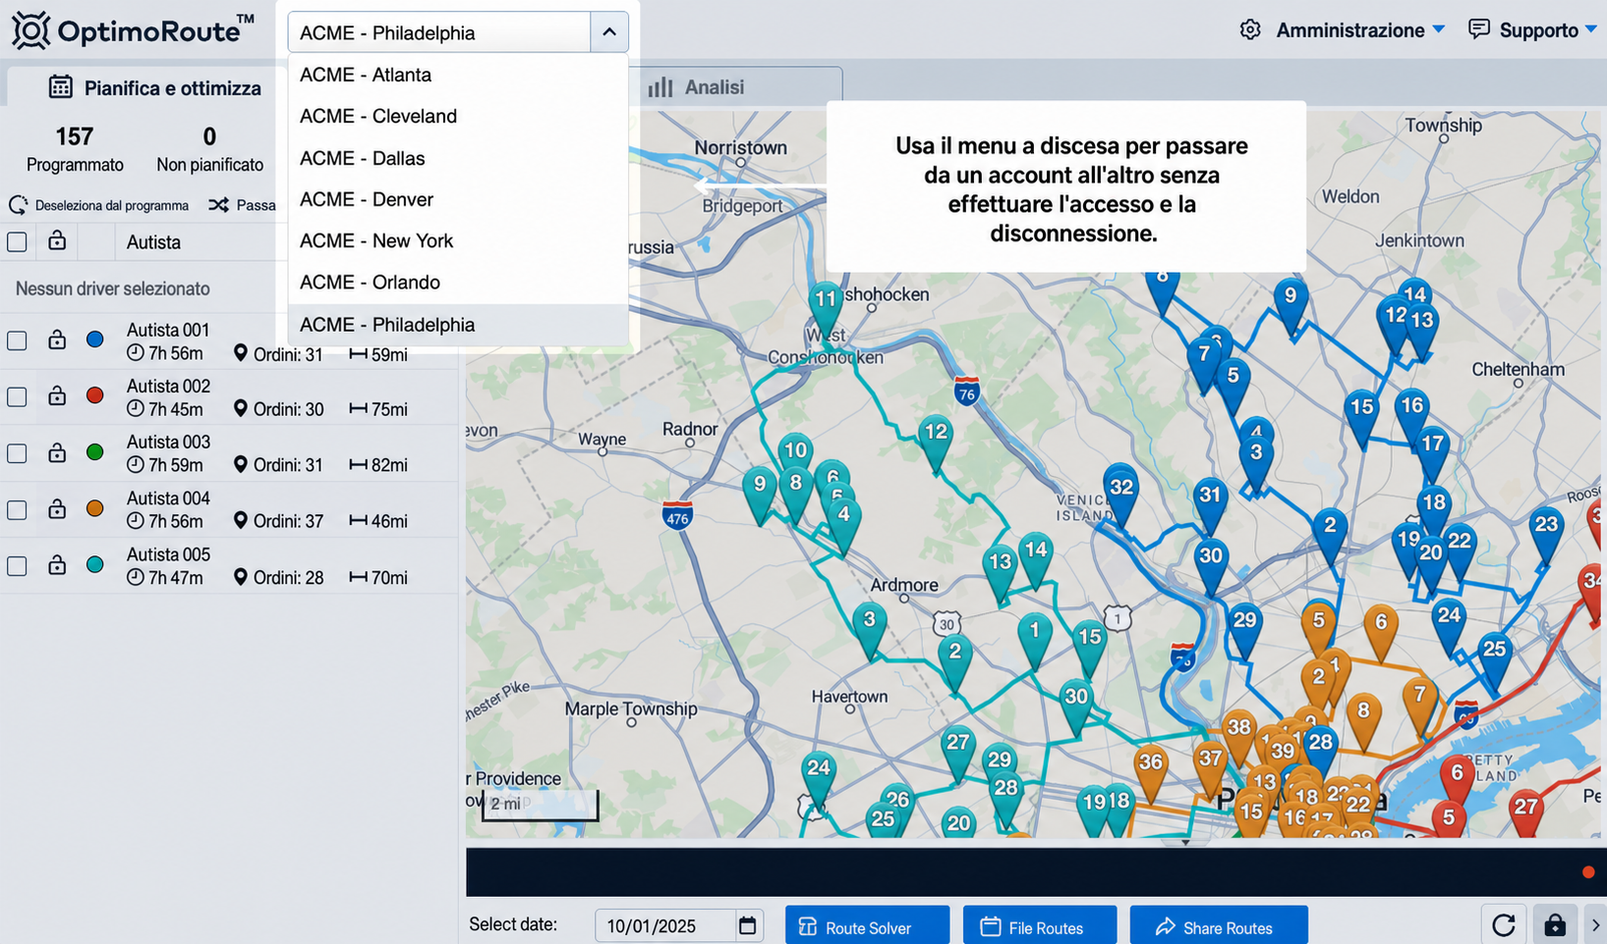
Task: Click the OptimoRoute logo icon
Action: point(31,31)
